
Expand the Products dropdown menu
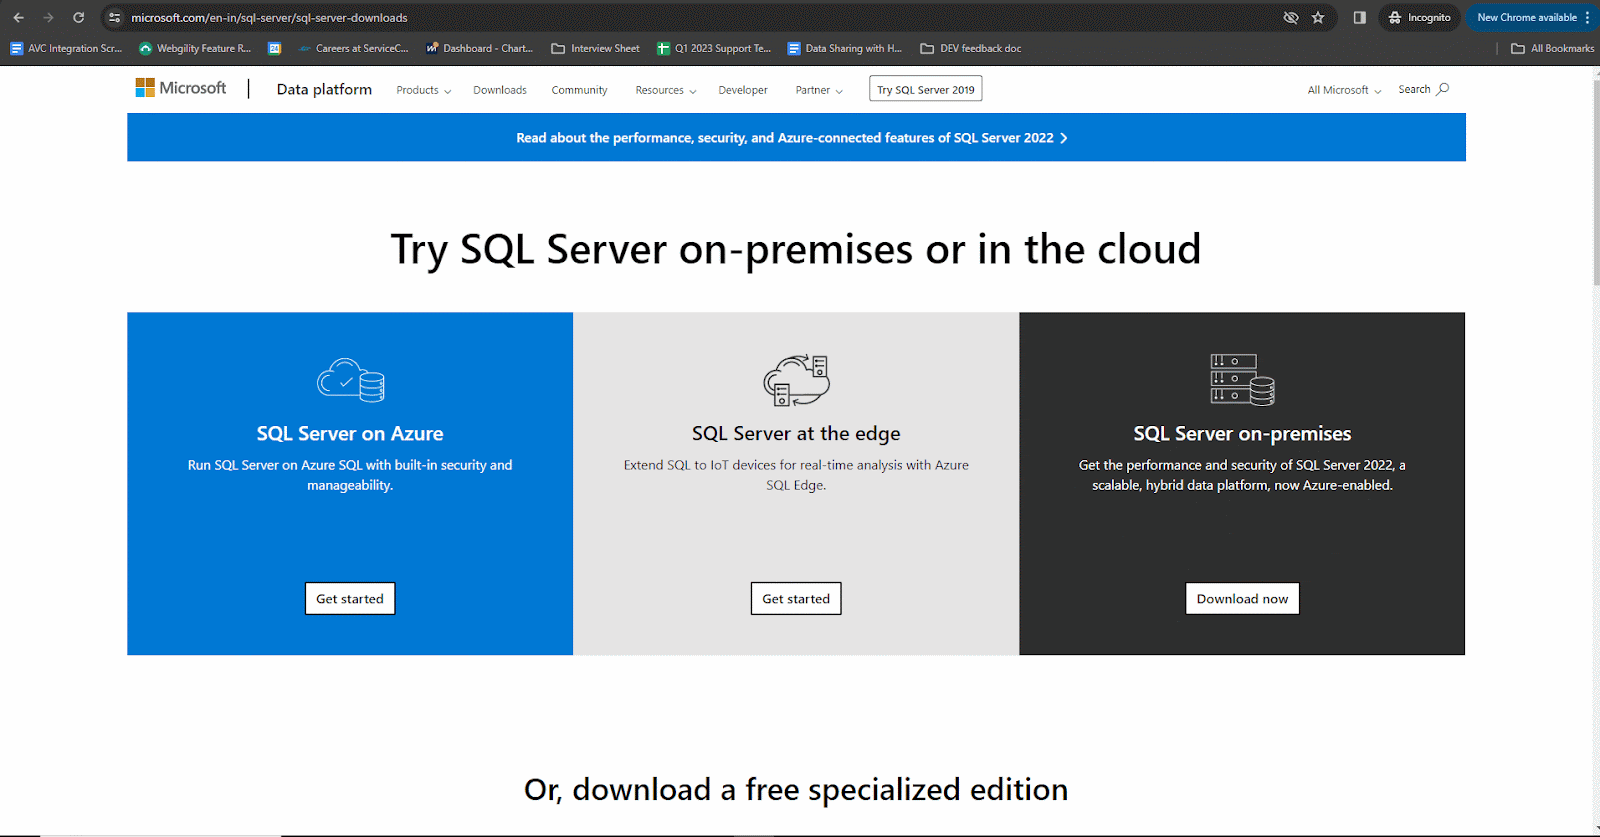423,90
